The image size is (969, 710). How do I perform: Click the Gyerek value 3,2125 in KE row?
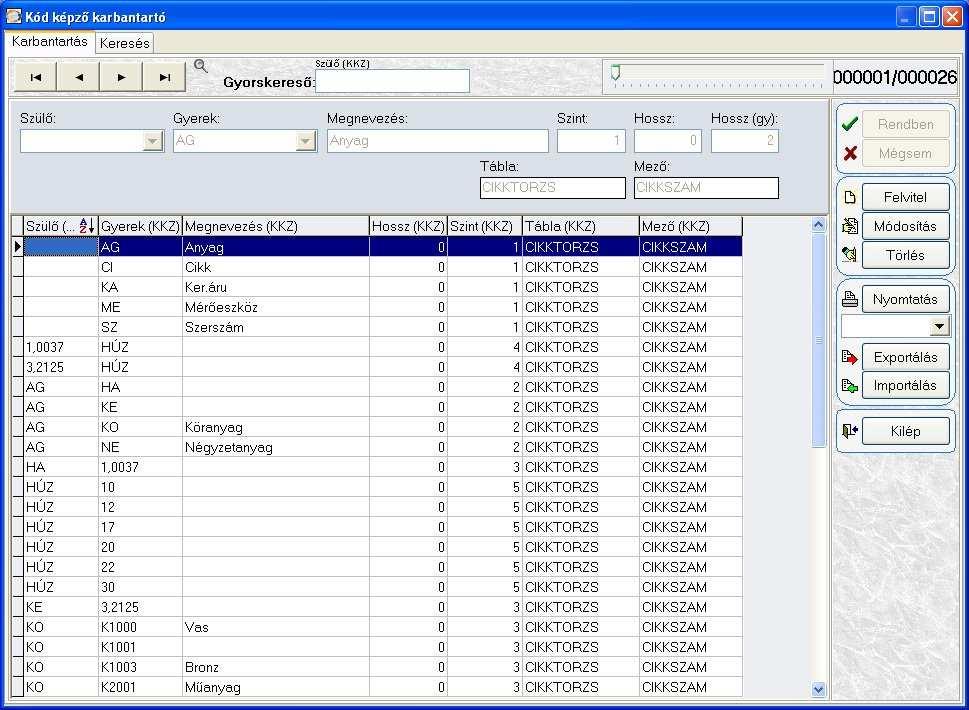point(140,607)
